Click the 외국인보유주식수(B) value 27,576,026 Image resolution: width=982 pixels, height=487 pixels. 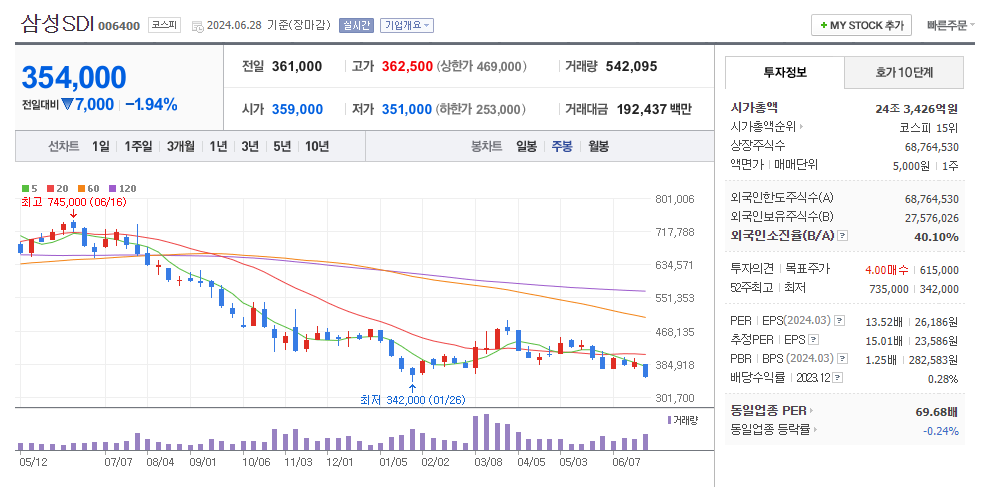point(932,217)
